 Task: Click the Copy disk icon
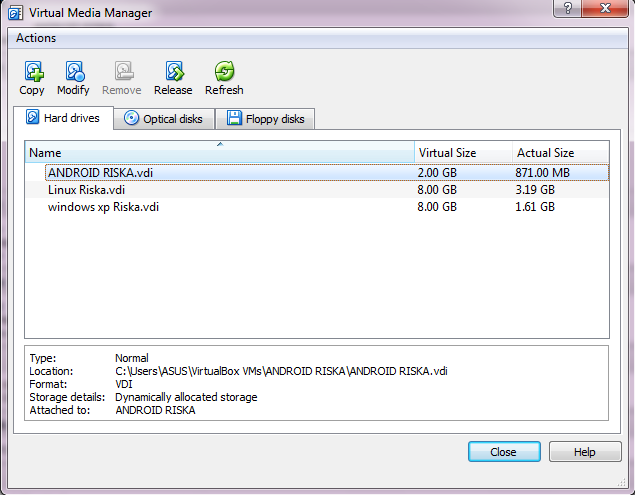coord(34,71)
